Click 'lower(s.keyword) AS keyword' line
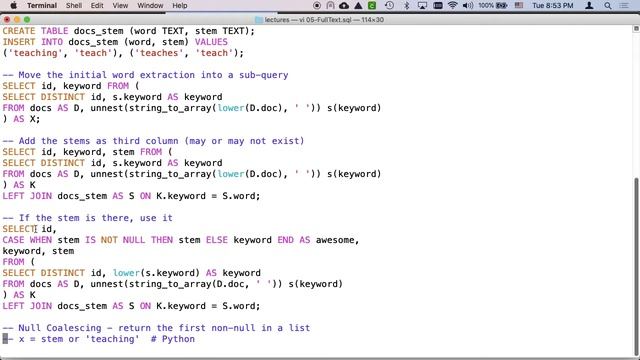Screen dimensions: 640x360 coord(131,273)
